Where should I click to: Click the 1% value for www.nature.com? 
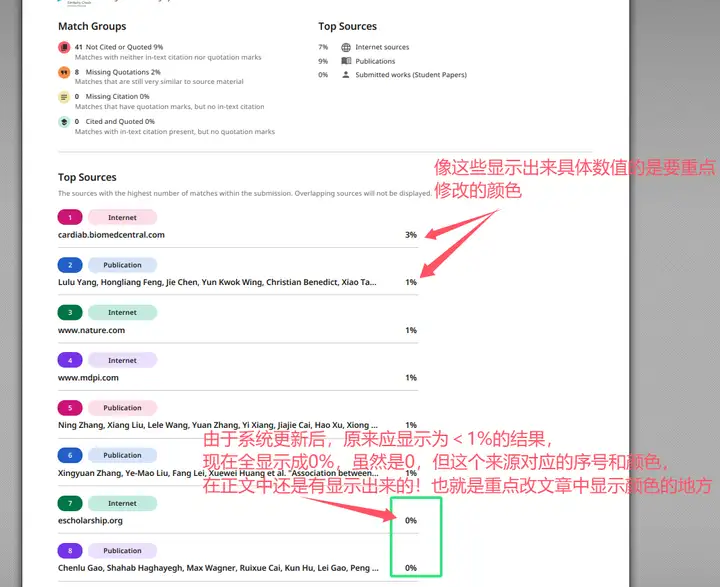[411, 330]
